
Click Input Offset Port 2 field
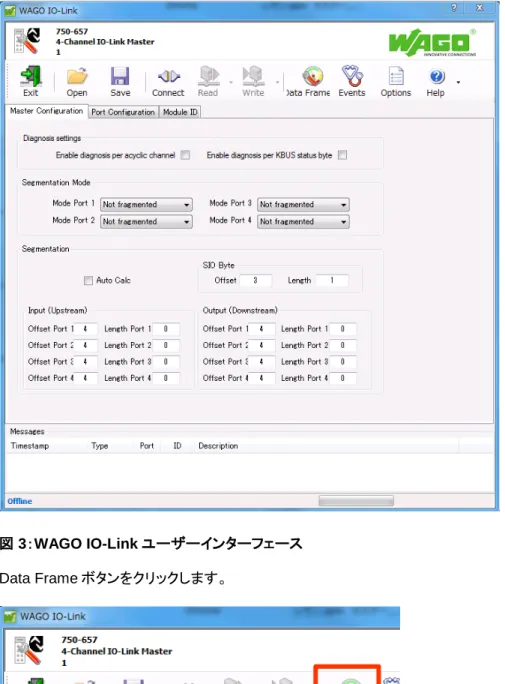tap(85, 345)
